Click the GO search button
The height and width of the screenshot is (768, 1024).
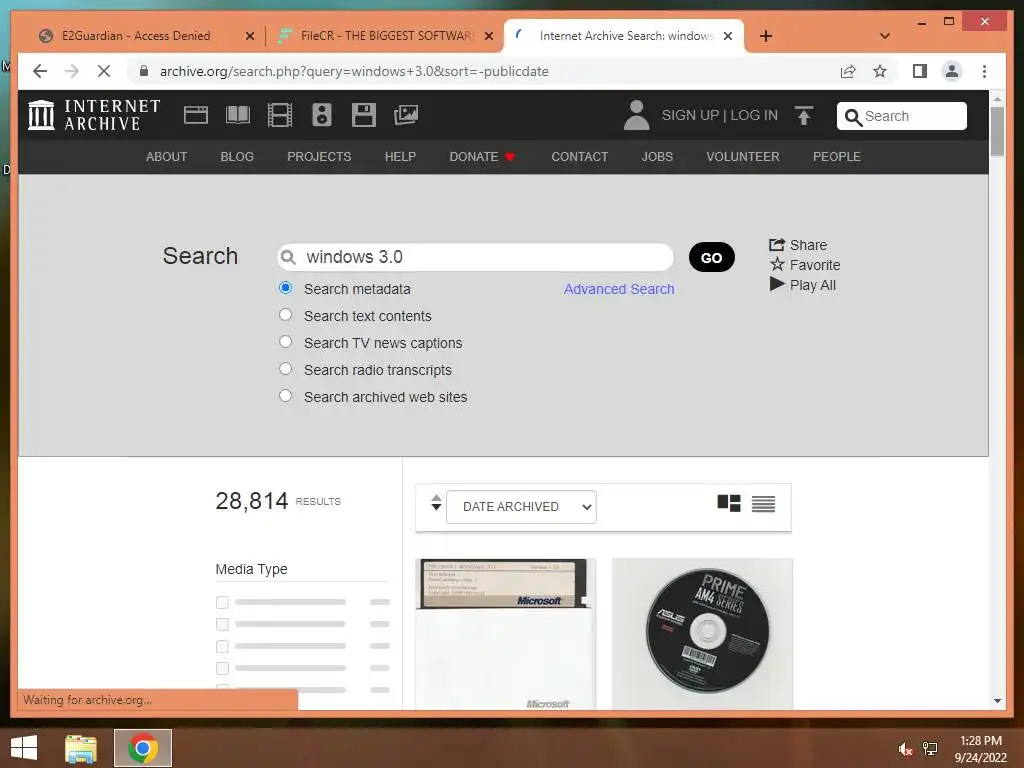712,257
